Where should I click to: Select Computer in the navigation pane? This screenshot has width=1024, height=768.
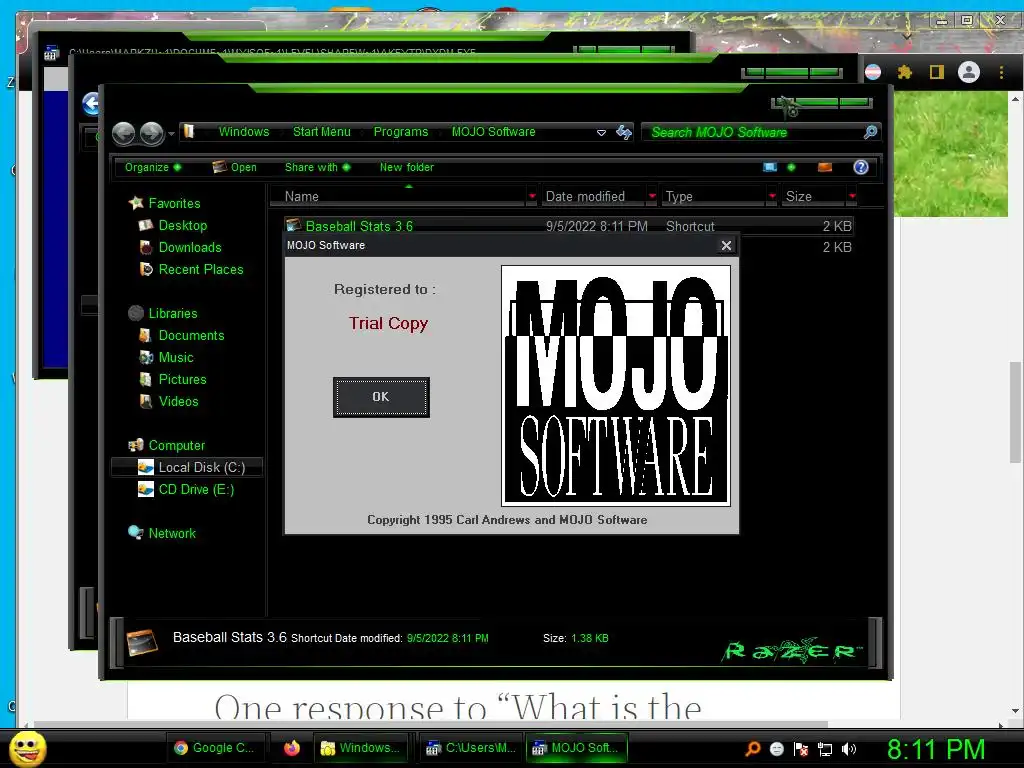pyautogui.click(x=176, y=445)
